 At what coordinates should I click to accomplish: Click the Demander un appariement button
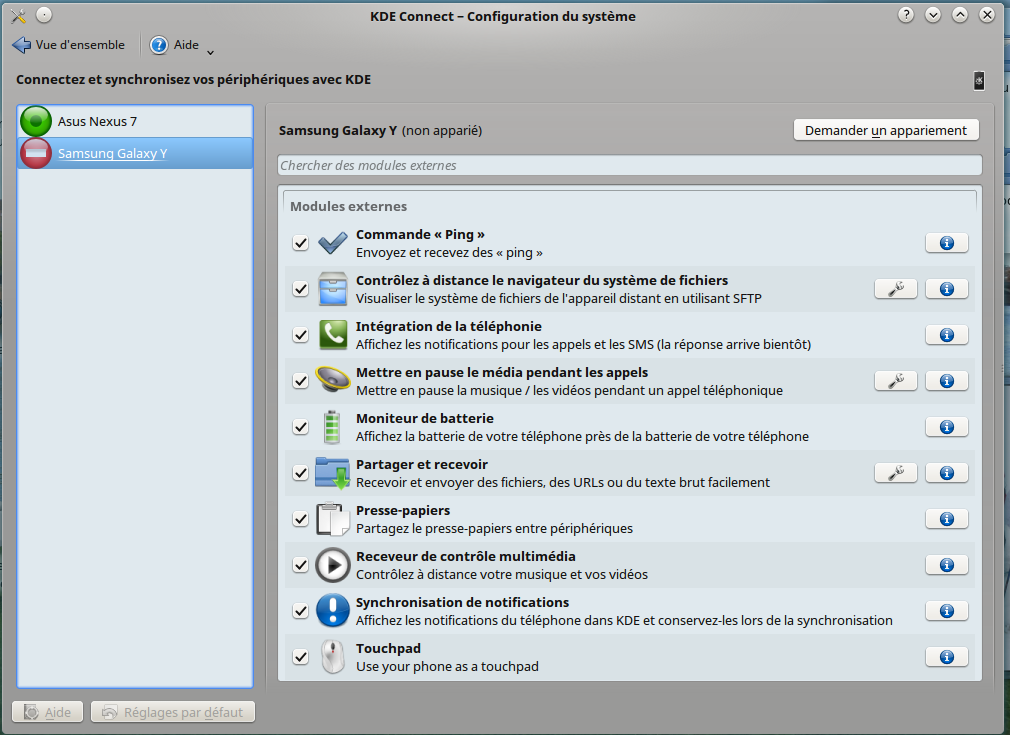[x=885, y=130]
